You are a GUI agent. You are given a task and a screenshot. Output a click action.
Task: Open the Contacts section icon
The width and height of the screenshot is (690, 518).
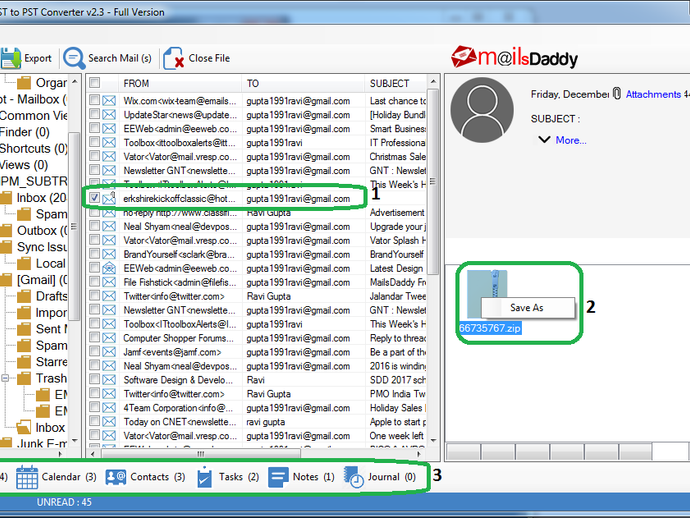[116, 477]
